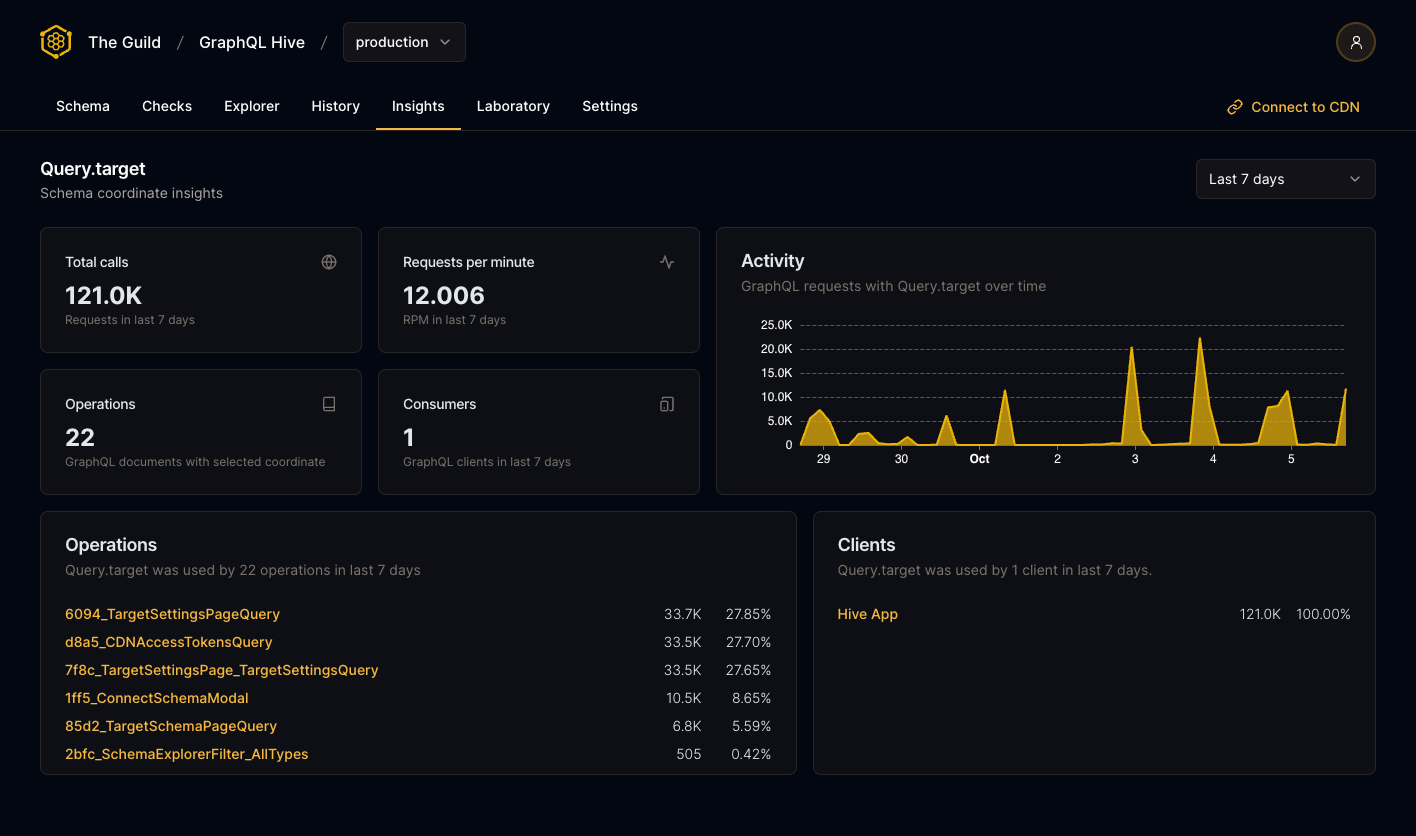
Task: Open the production environment dropdown
Action: [404, 42]
